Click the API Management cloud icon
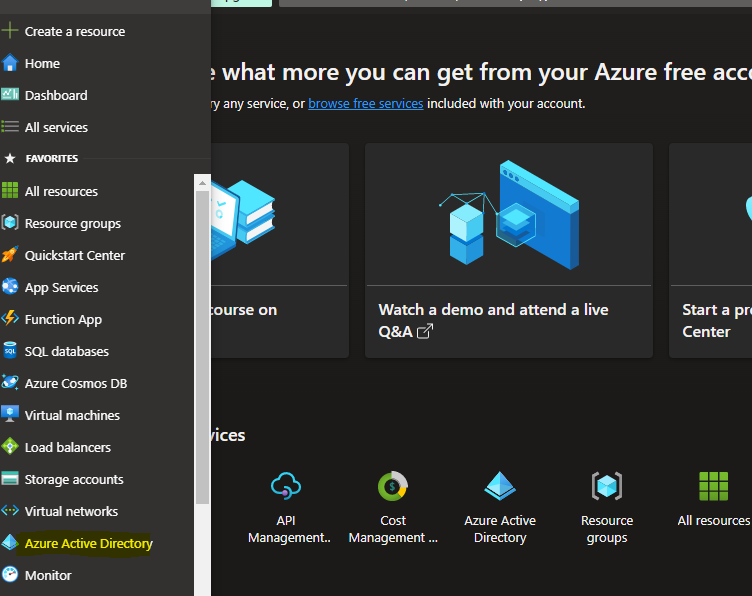Viewport: 752px width, 596px height. click(287, 486)
